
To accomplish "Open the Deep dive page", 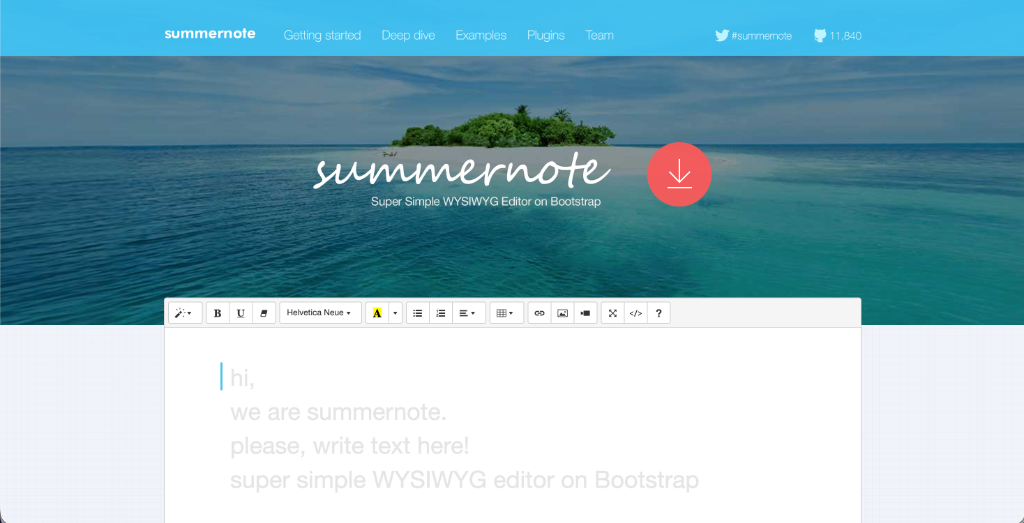I will tap(408, 35).
